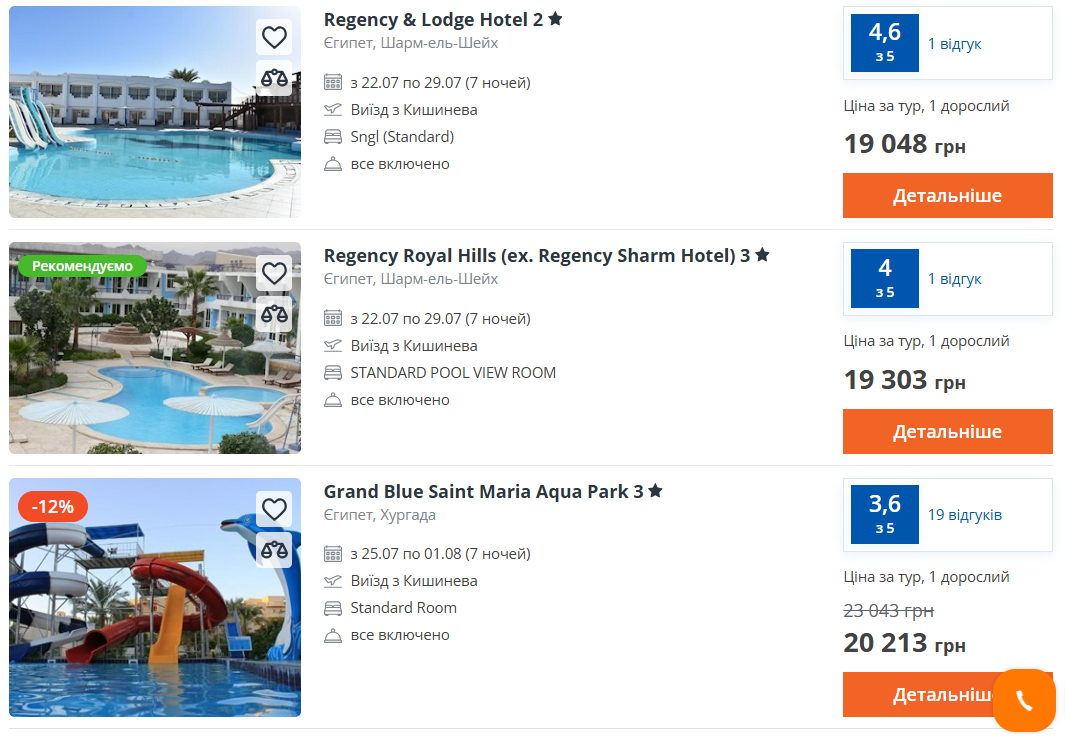Add Regency & Lodge Hotel to favorites
The width and height of the screenshot is (1065, 739).
274,37
